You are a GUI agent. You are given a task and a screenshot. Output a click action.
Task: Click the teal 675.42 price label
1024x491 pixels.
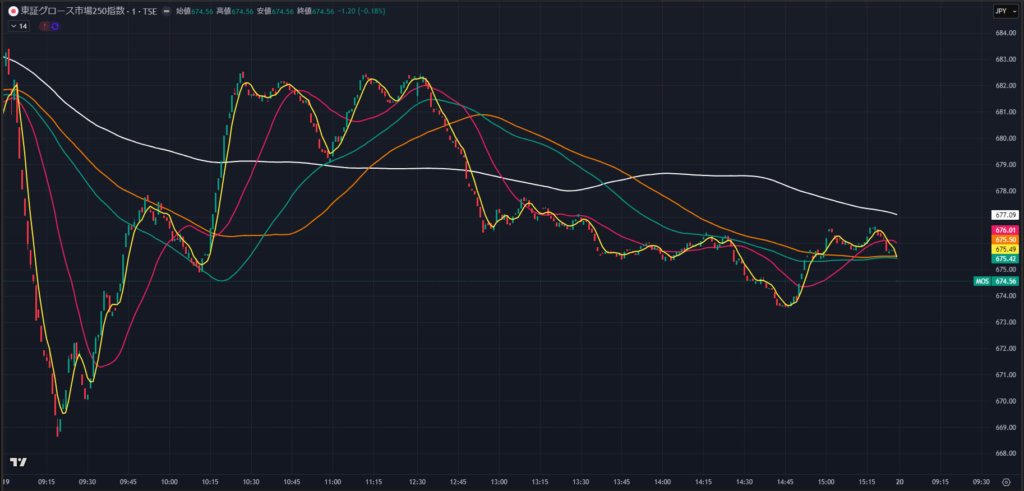[1004, 259]
